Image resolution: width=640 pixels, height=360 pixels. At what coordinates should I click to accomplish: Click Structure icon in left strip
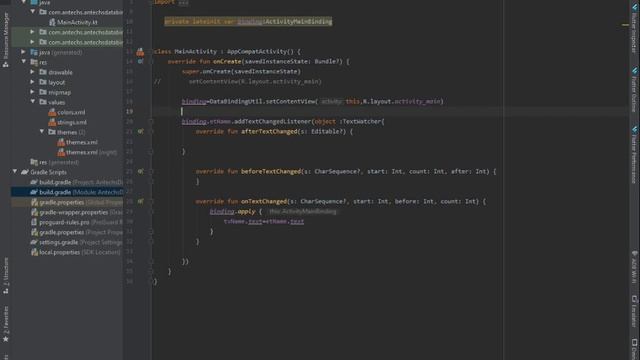click(5, 291)
